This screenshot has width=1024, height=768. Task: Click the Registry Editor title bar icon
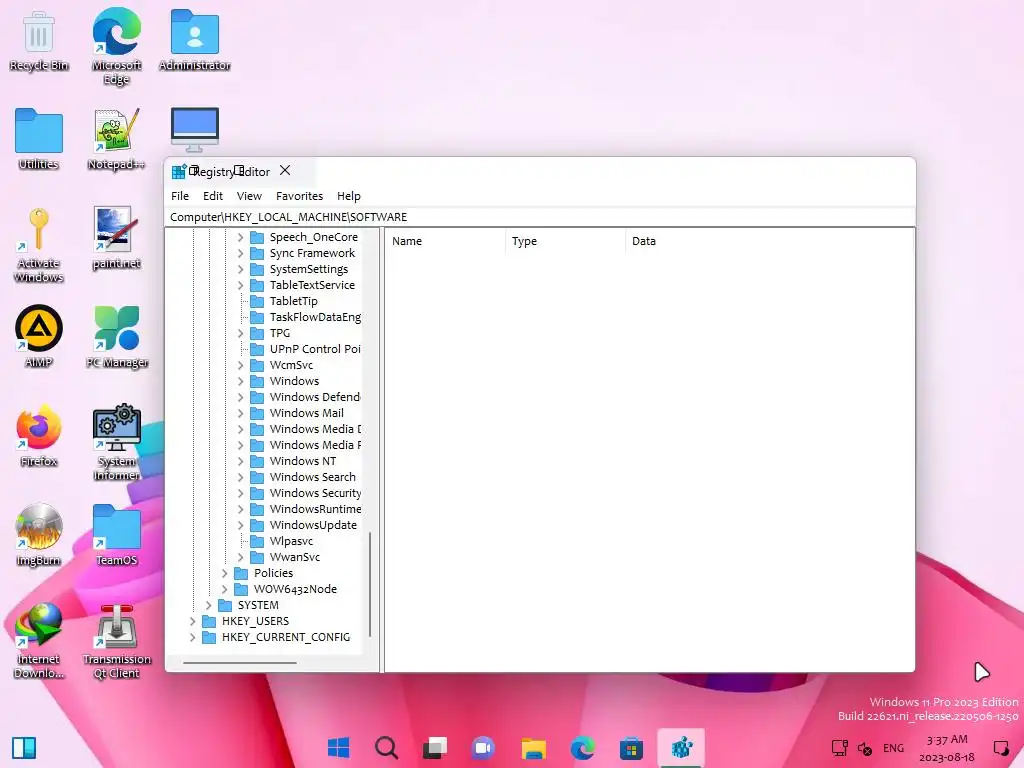pos(179,172)
